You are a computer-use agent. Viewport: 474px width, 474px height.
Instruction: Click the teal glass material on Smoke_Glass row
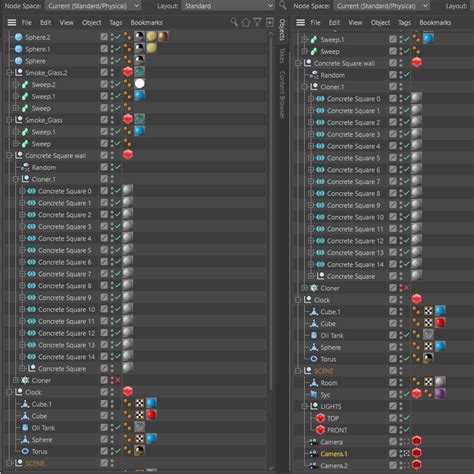tap(140, 119)
